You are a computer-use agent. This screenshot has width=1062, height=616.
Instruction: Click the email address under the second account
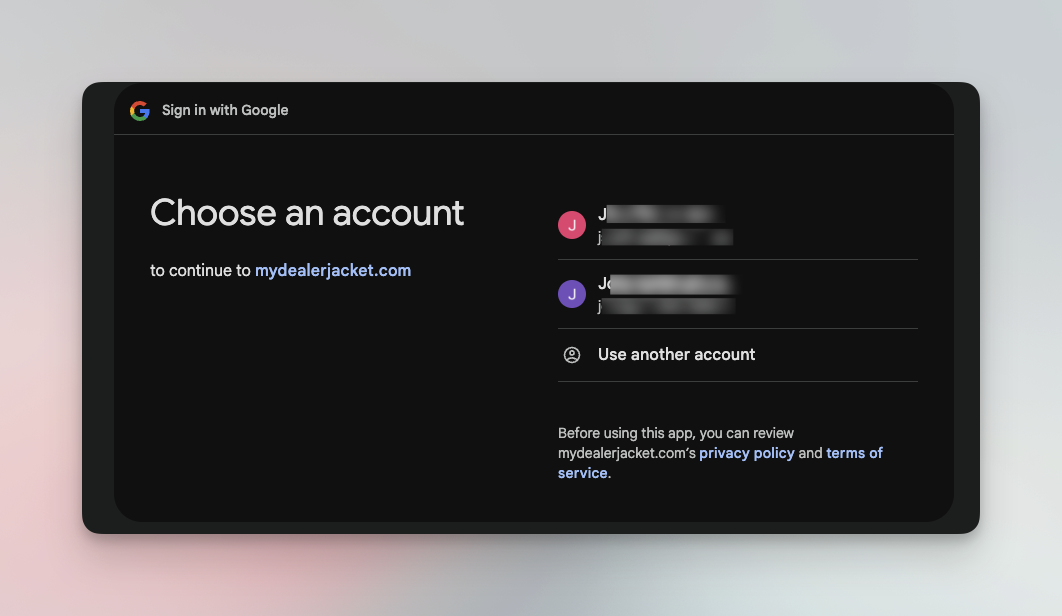pyautogui.click(x=665, y=307)
